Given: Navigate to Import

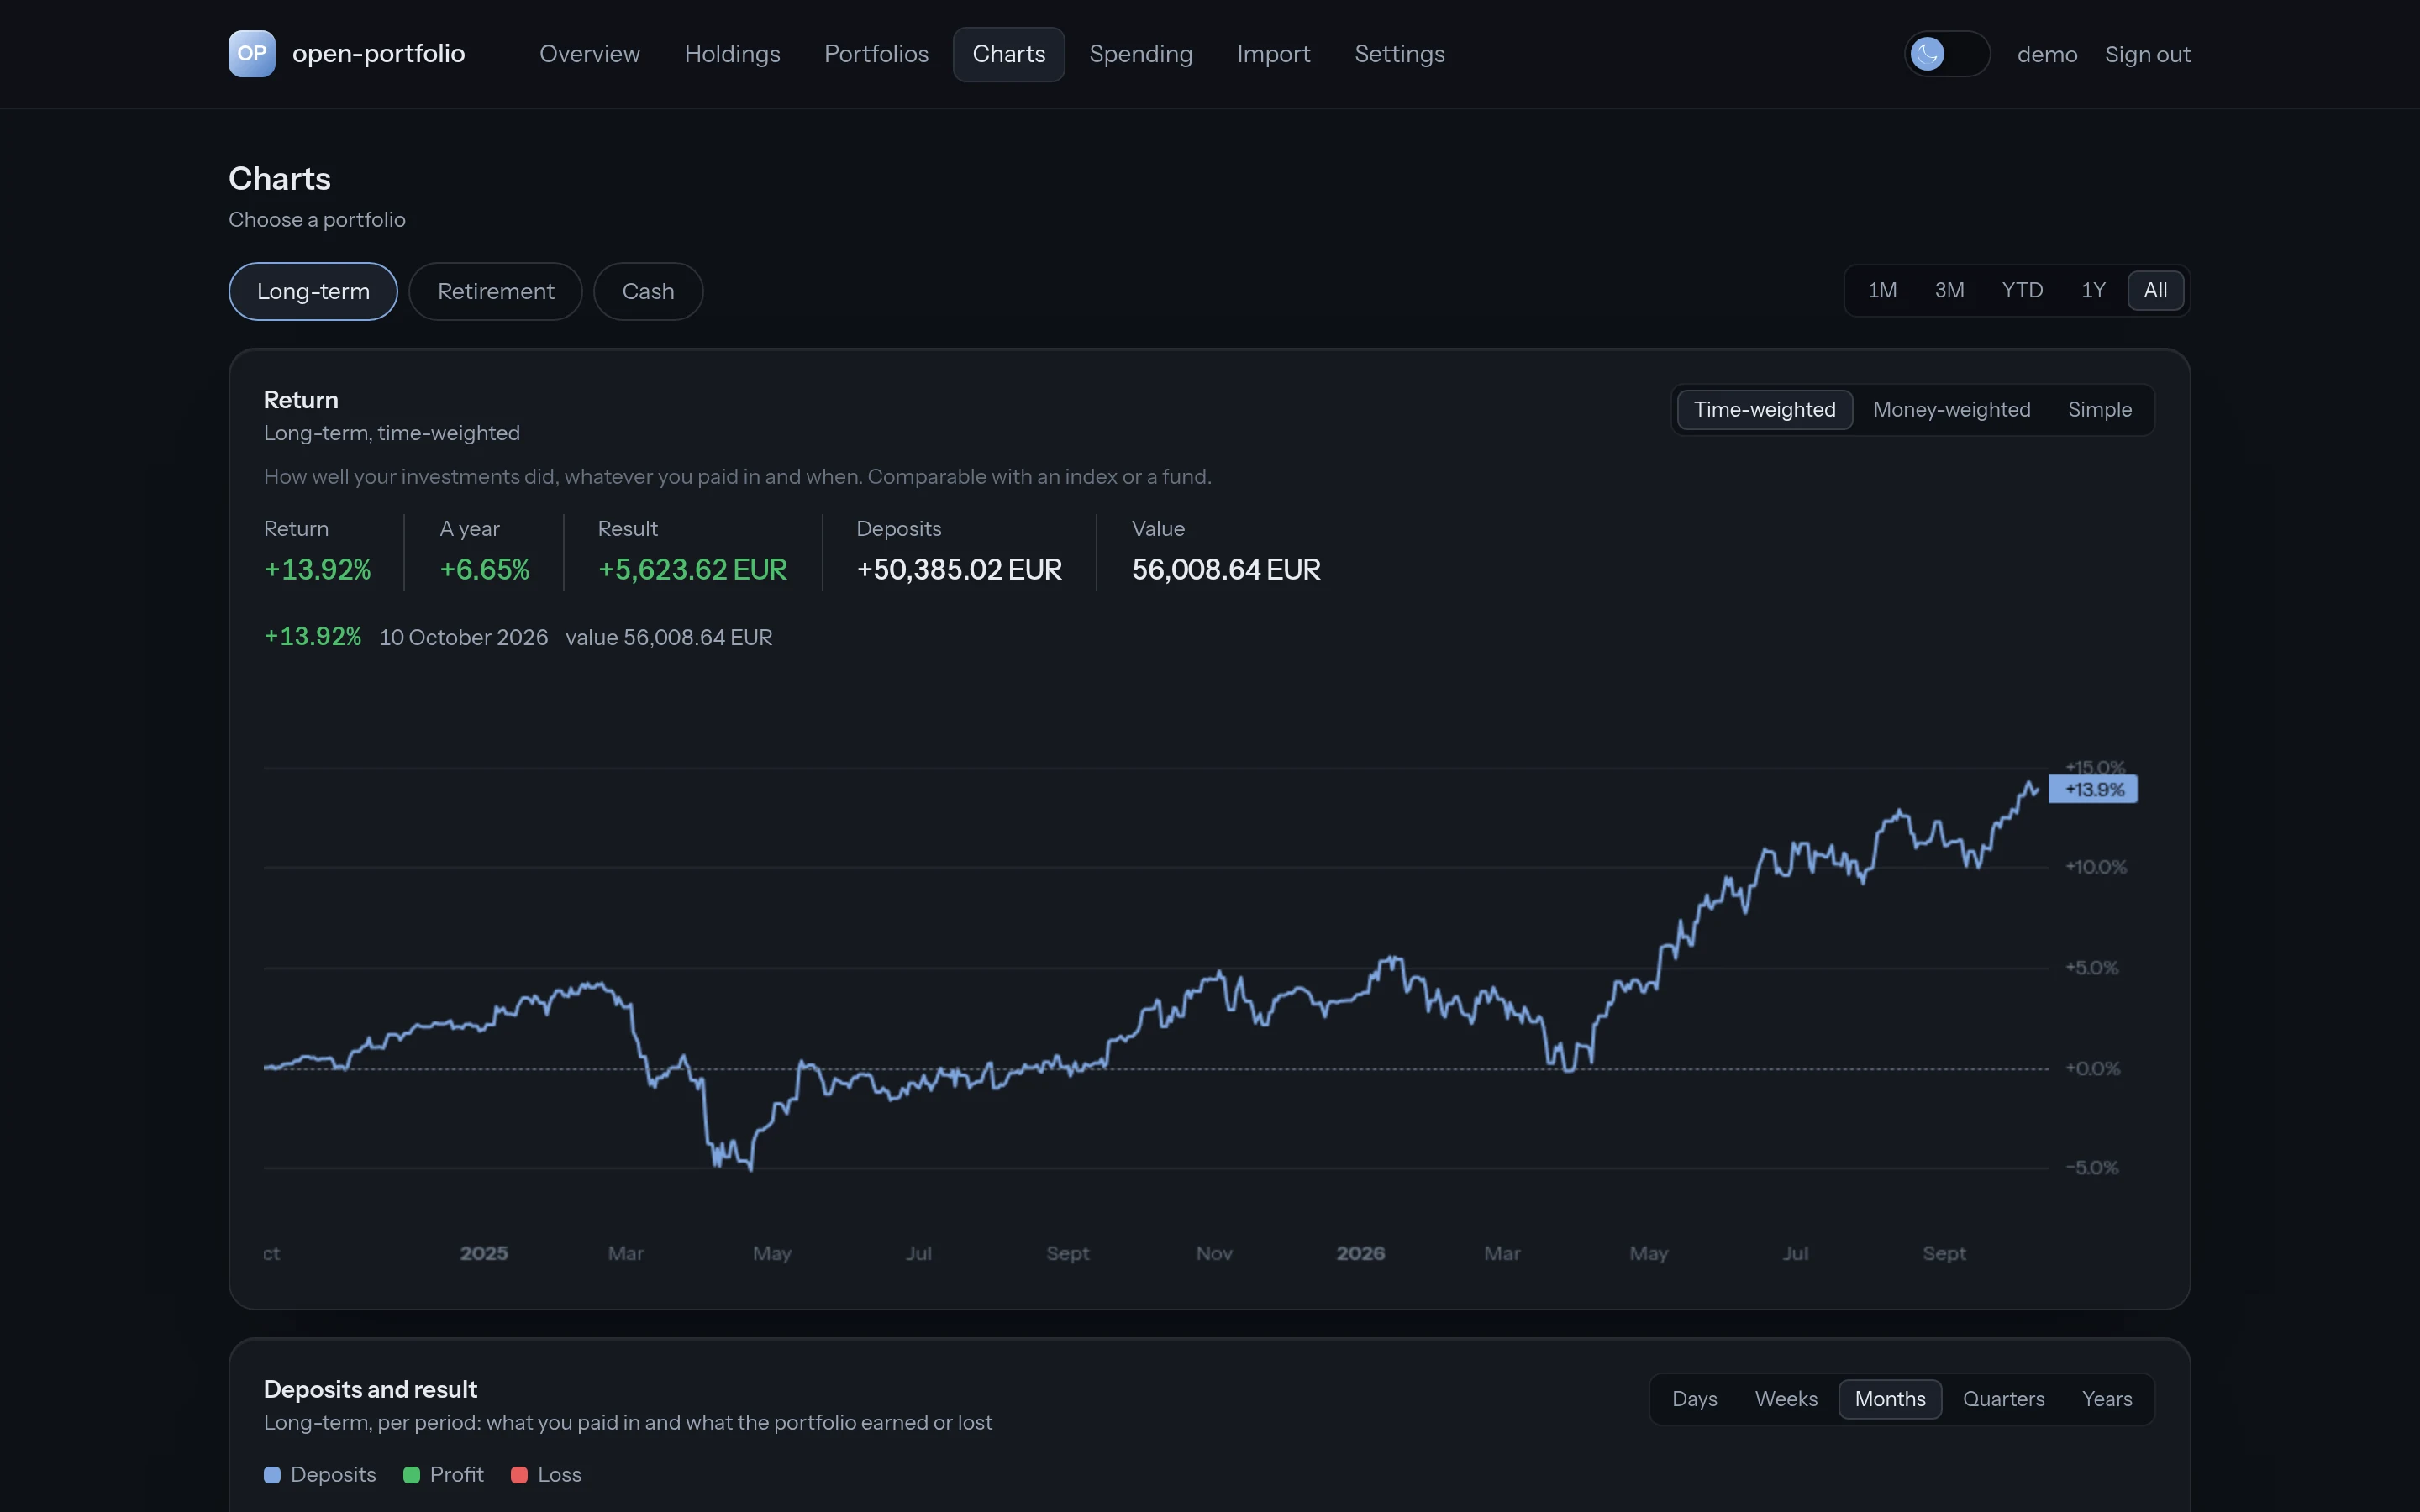Looking at the screenshot, I should coord(1273,54).
